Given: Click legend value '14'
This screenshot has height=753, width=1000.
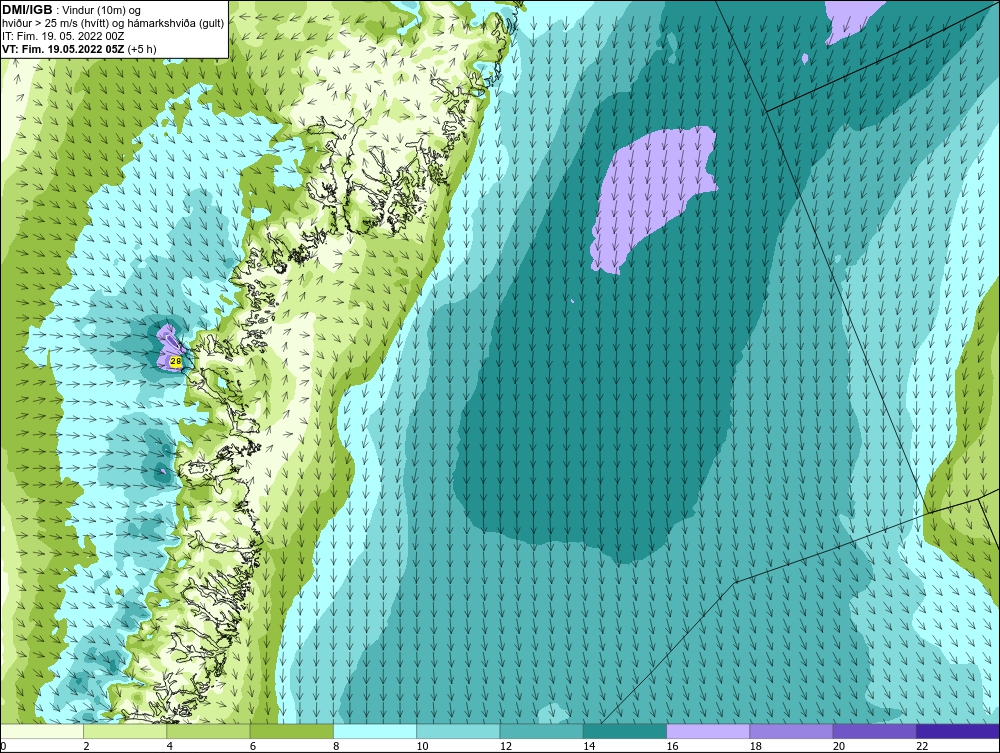Looking at the screenshot, I should [x=589, y=747].
